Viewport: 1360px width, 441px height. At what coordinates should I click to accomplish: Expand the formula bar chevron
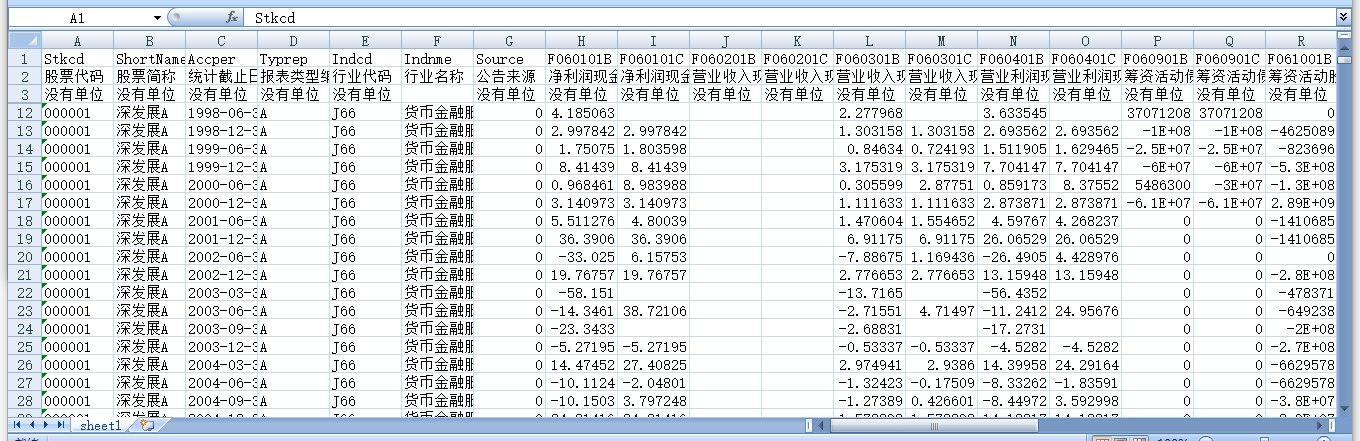[x=1342, y=18]
